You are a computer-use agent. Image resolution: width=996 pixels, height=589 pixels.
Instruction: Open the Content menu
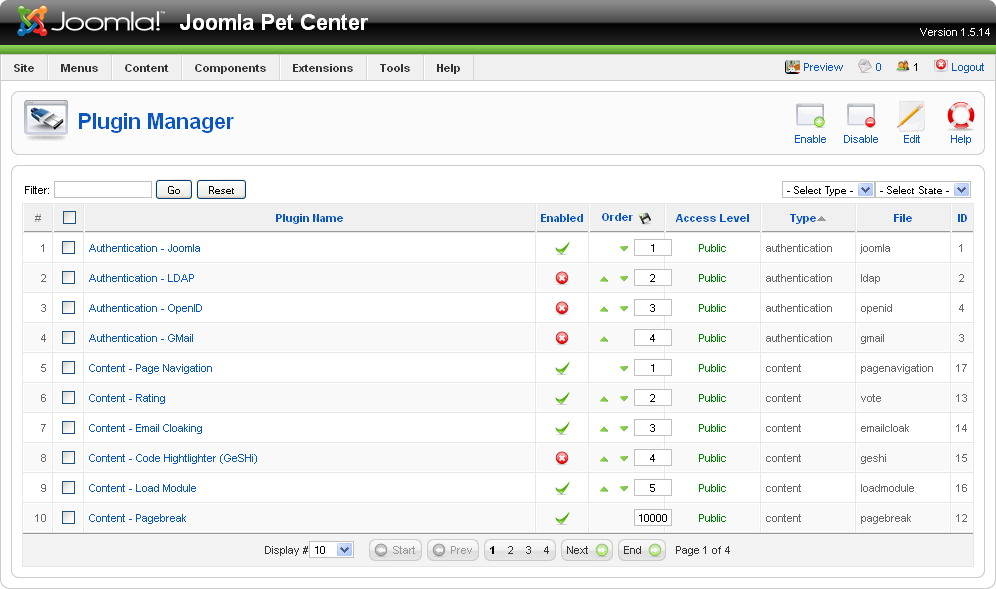[146, 68]
